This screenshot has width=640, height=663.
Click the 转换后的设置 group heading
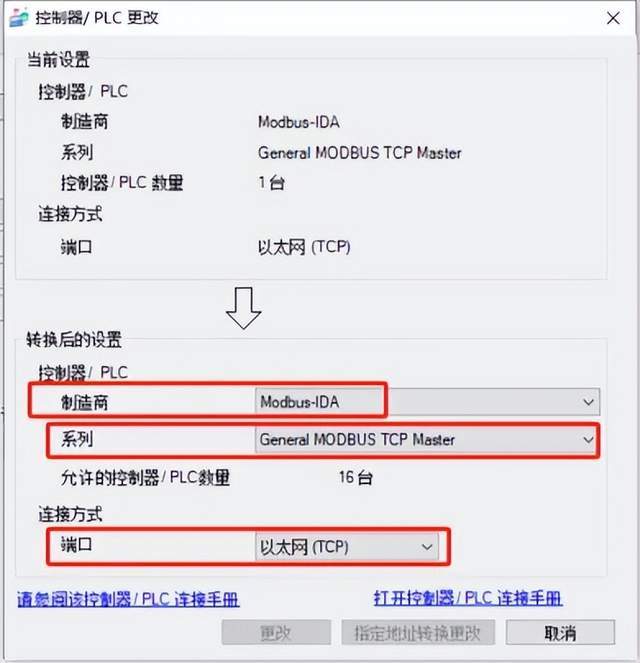click(x=74, y=340)
